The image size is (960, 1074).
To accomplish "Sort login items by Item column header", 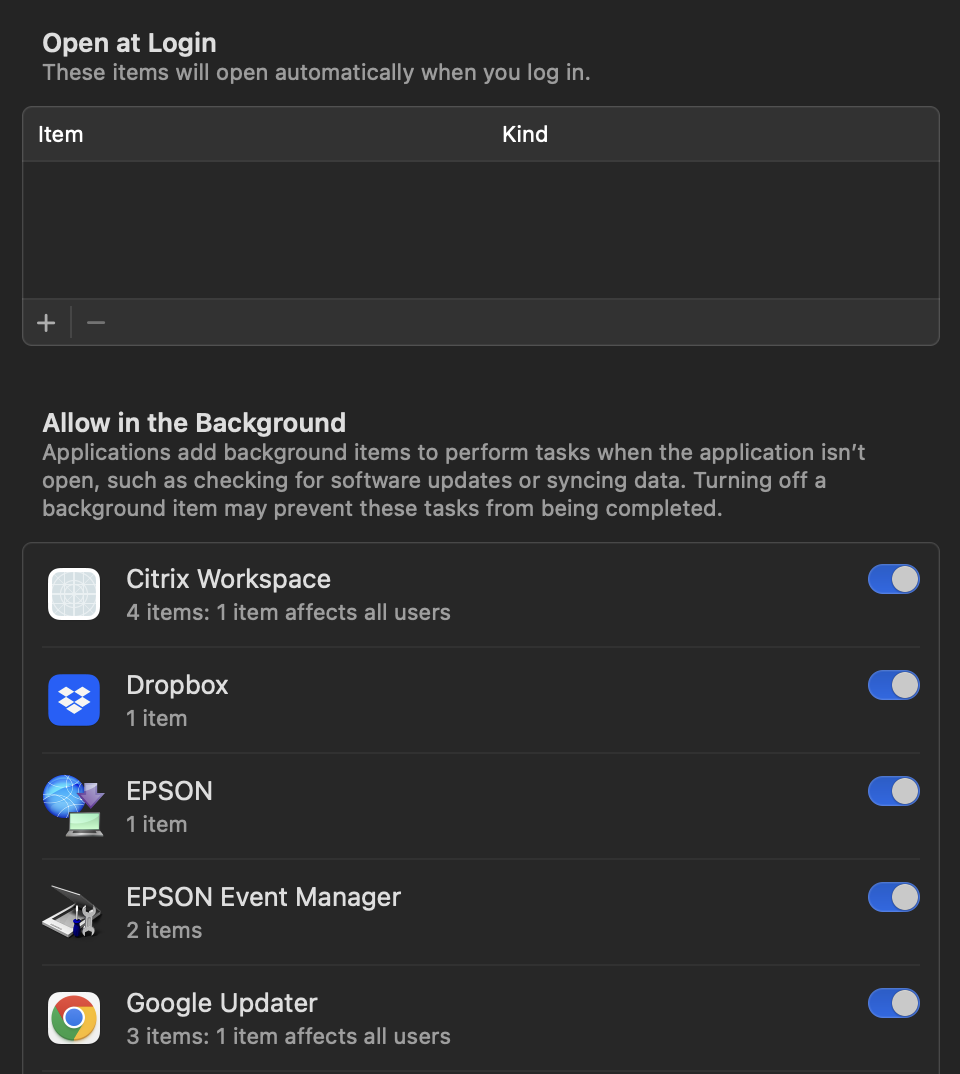I will [60, 134].
